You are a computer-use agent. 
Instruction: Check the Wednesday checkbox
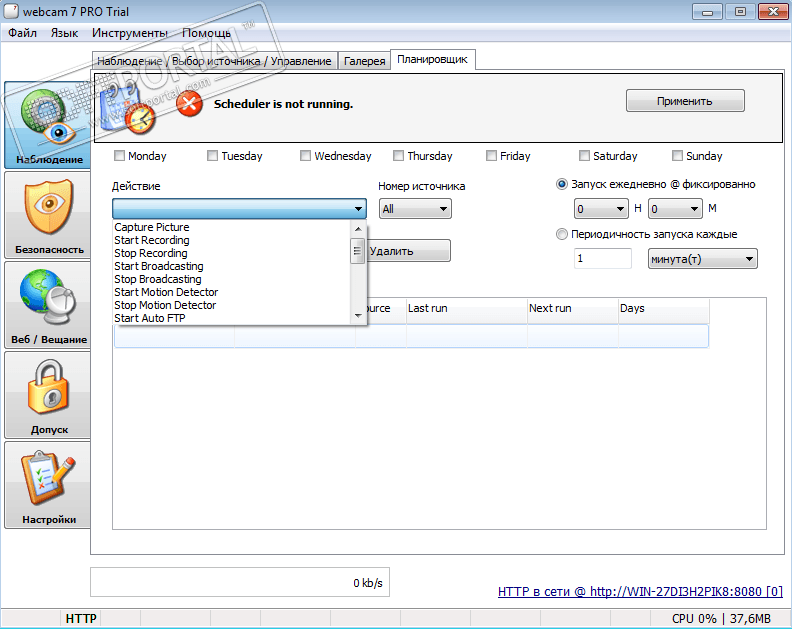pyautogui.click(x=305, y=156)
